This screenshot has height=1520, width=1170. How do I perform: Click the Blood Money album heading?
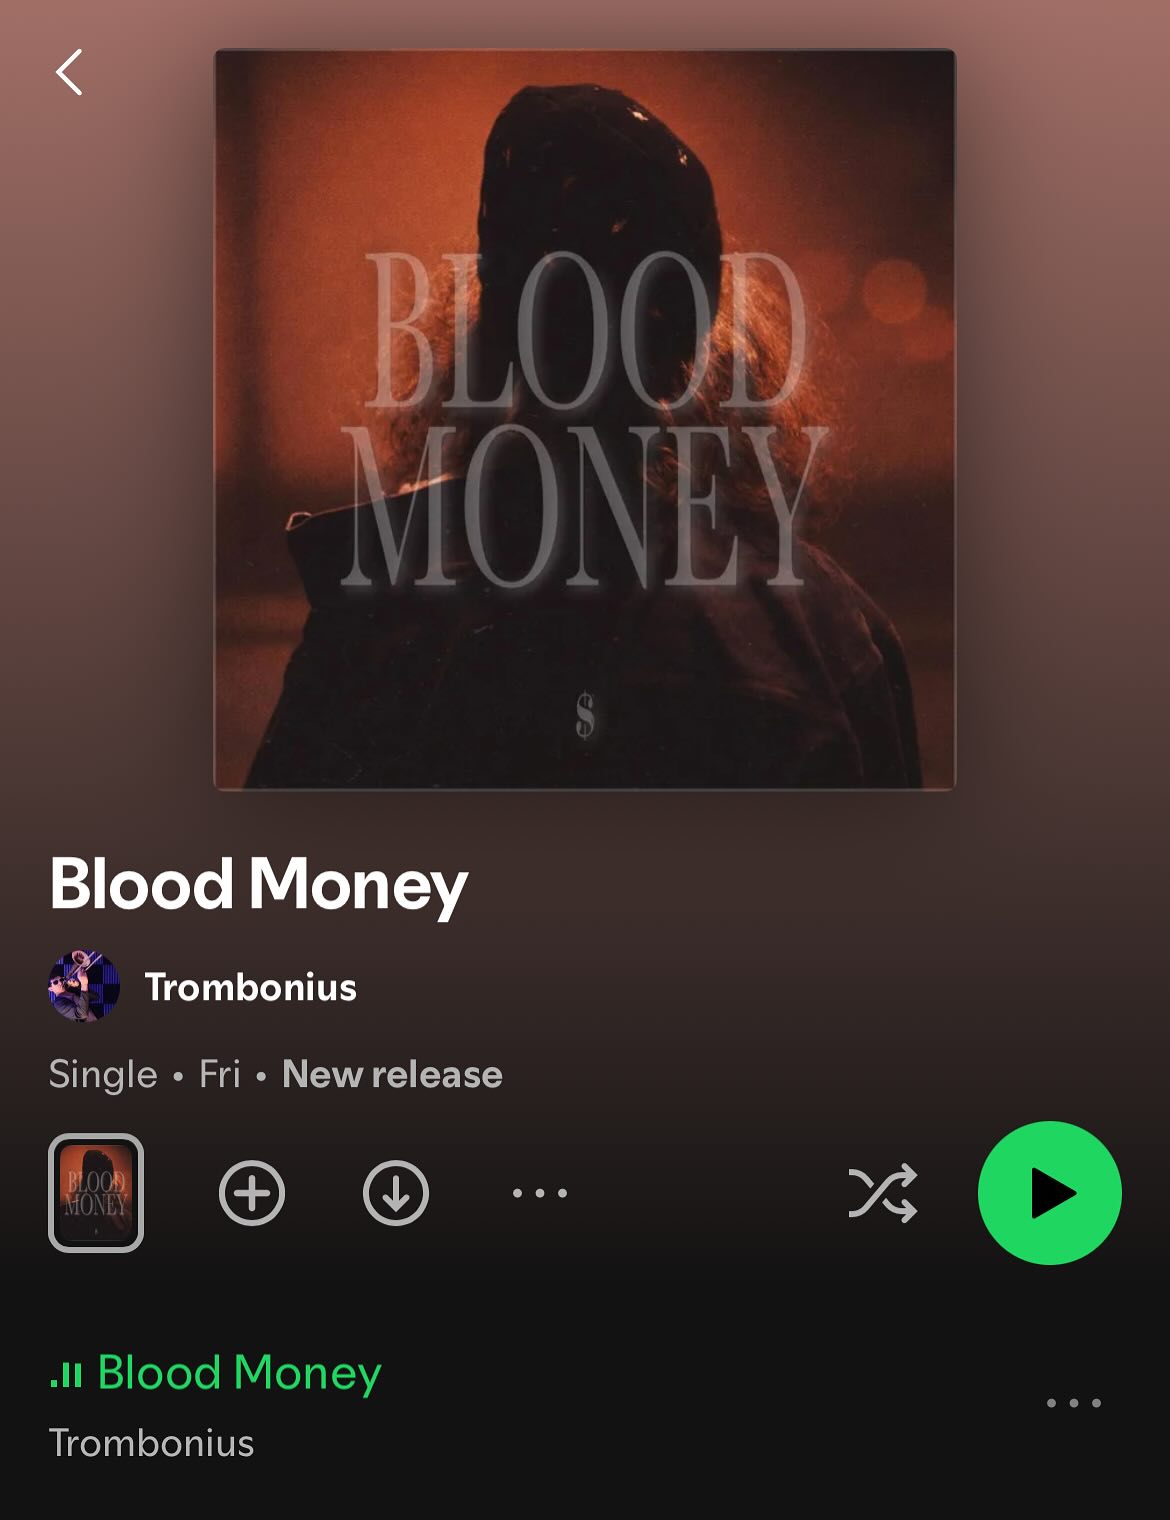259,885
